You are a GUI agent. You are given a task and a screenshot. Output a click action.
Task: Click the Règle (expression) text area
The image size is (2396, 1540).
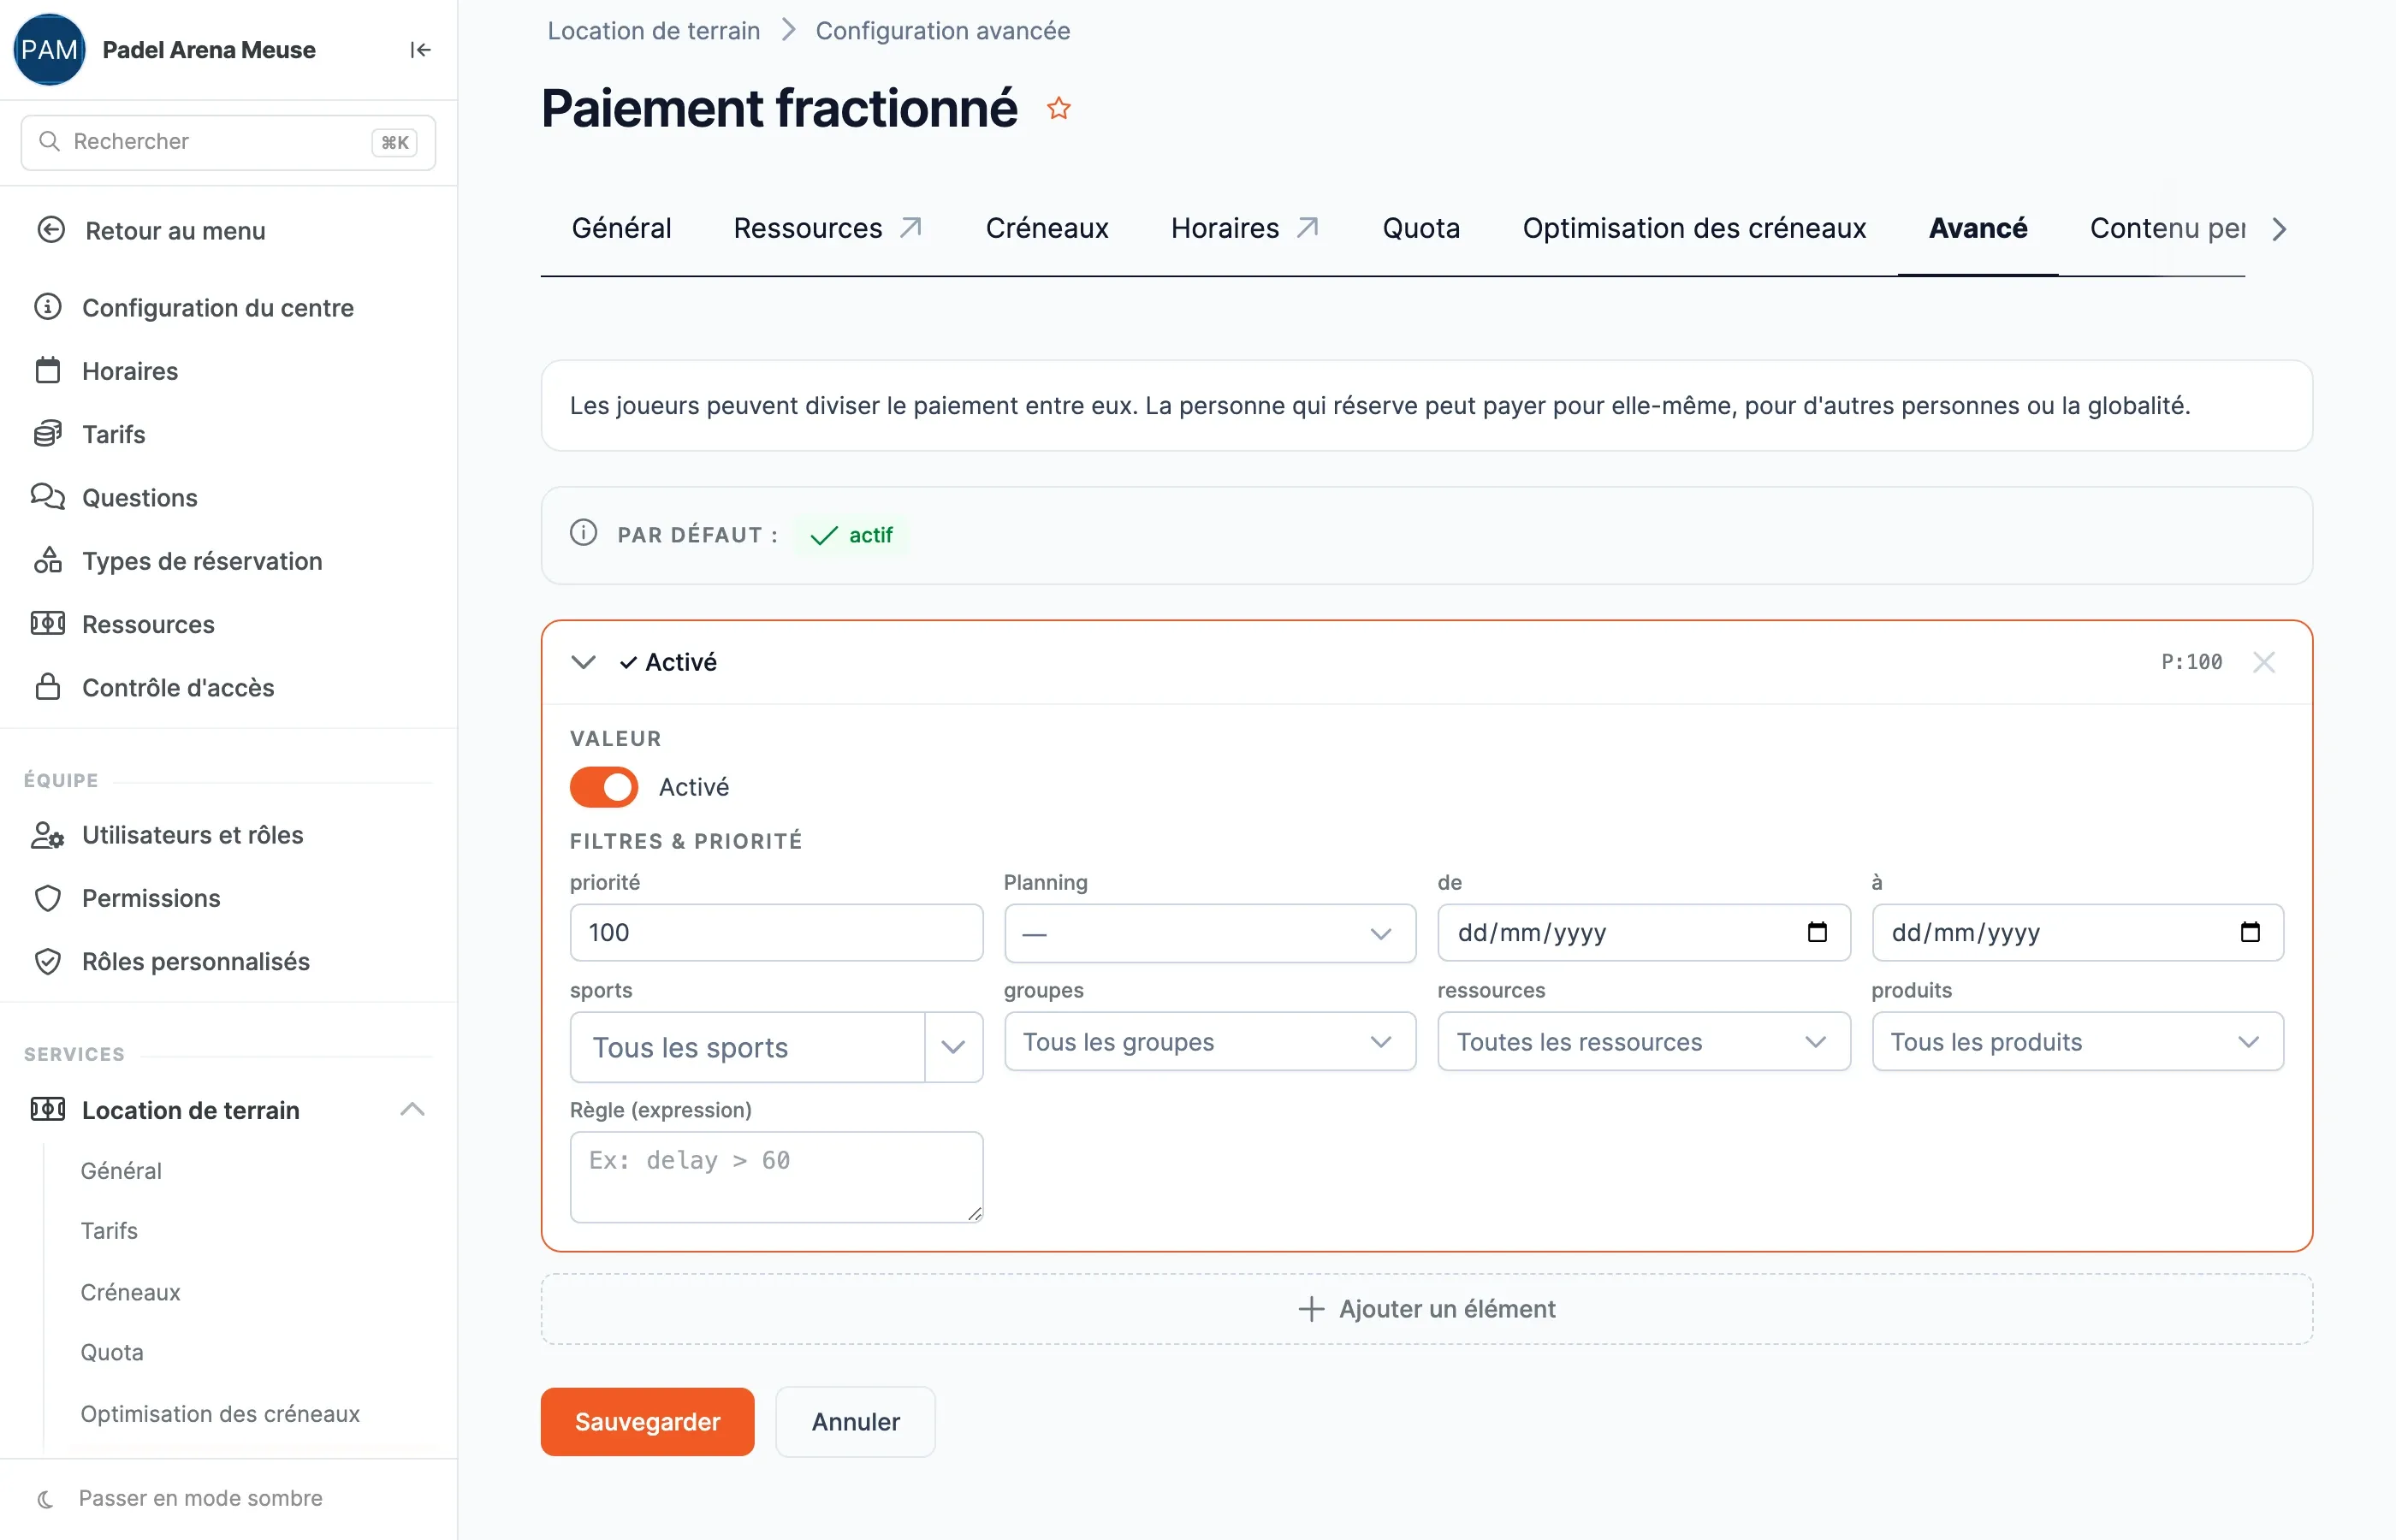(776, 1177)
